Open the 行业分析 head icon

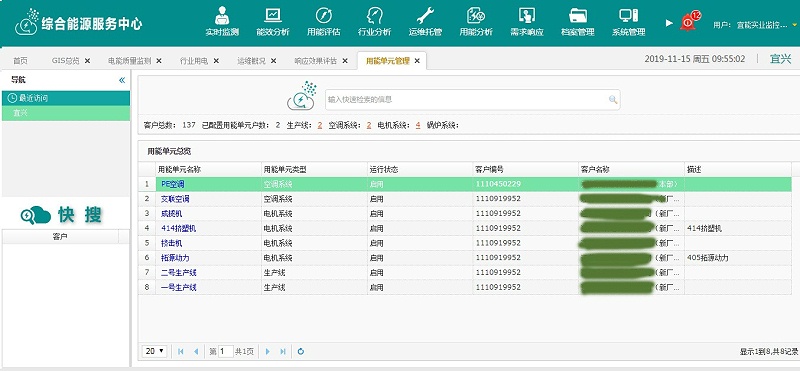click(x=374, y=15)
